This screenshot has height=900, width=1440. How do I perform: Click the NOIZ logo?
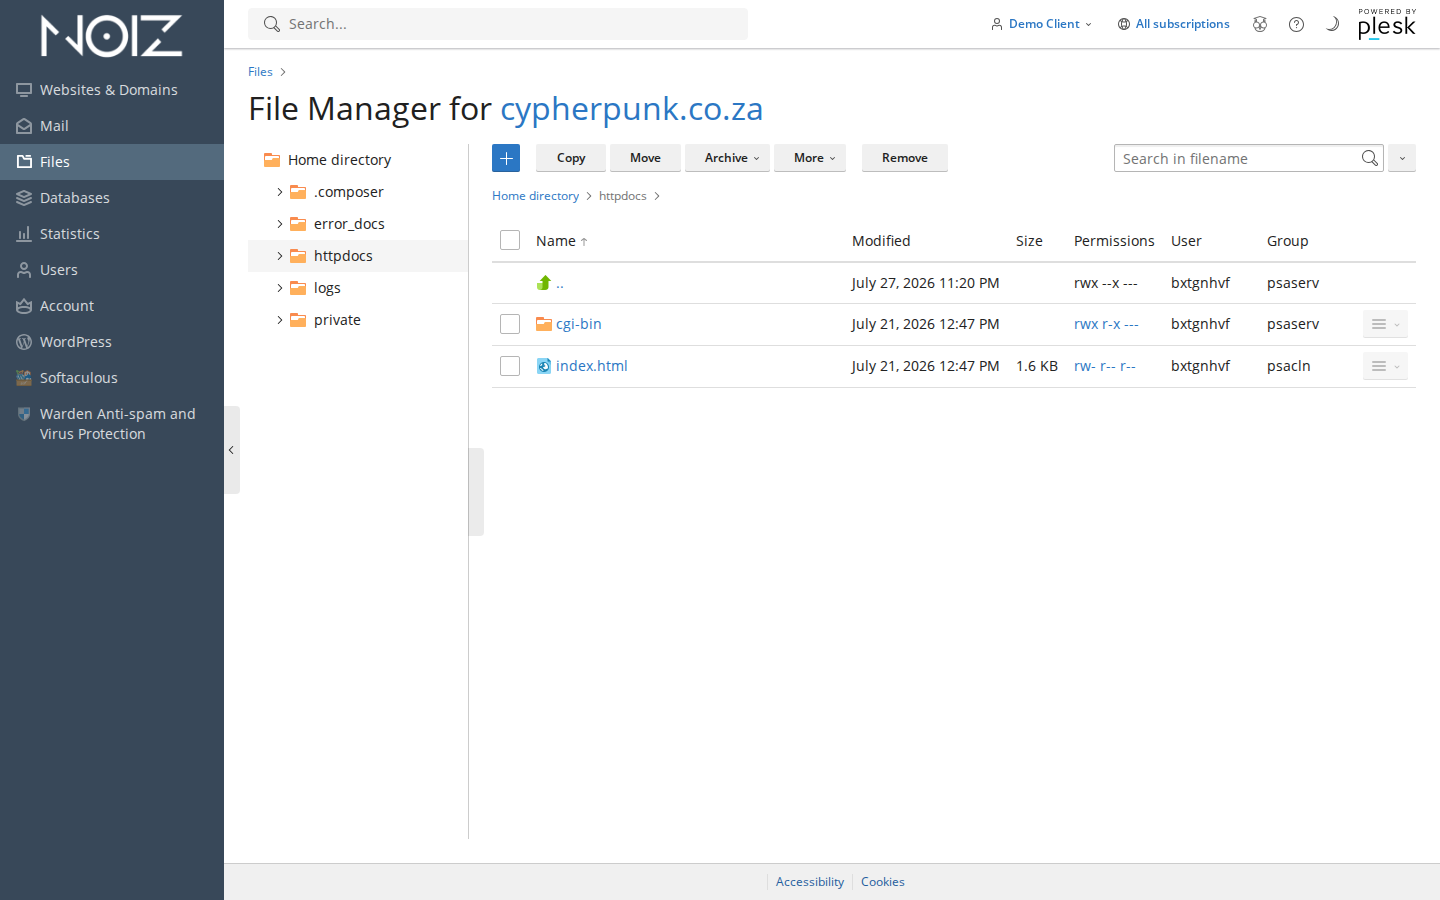pyautogui.click(x=111, y=36)
